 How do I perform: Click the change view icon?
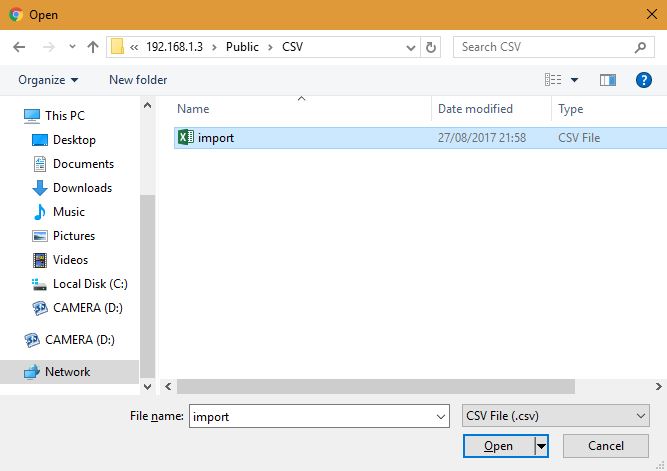(x=553, y=80)
